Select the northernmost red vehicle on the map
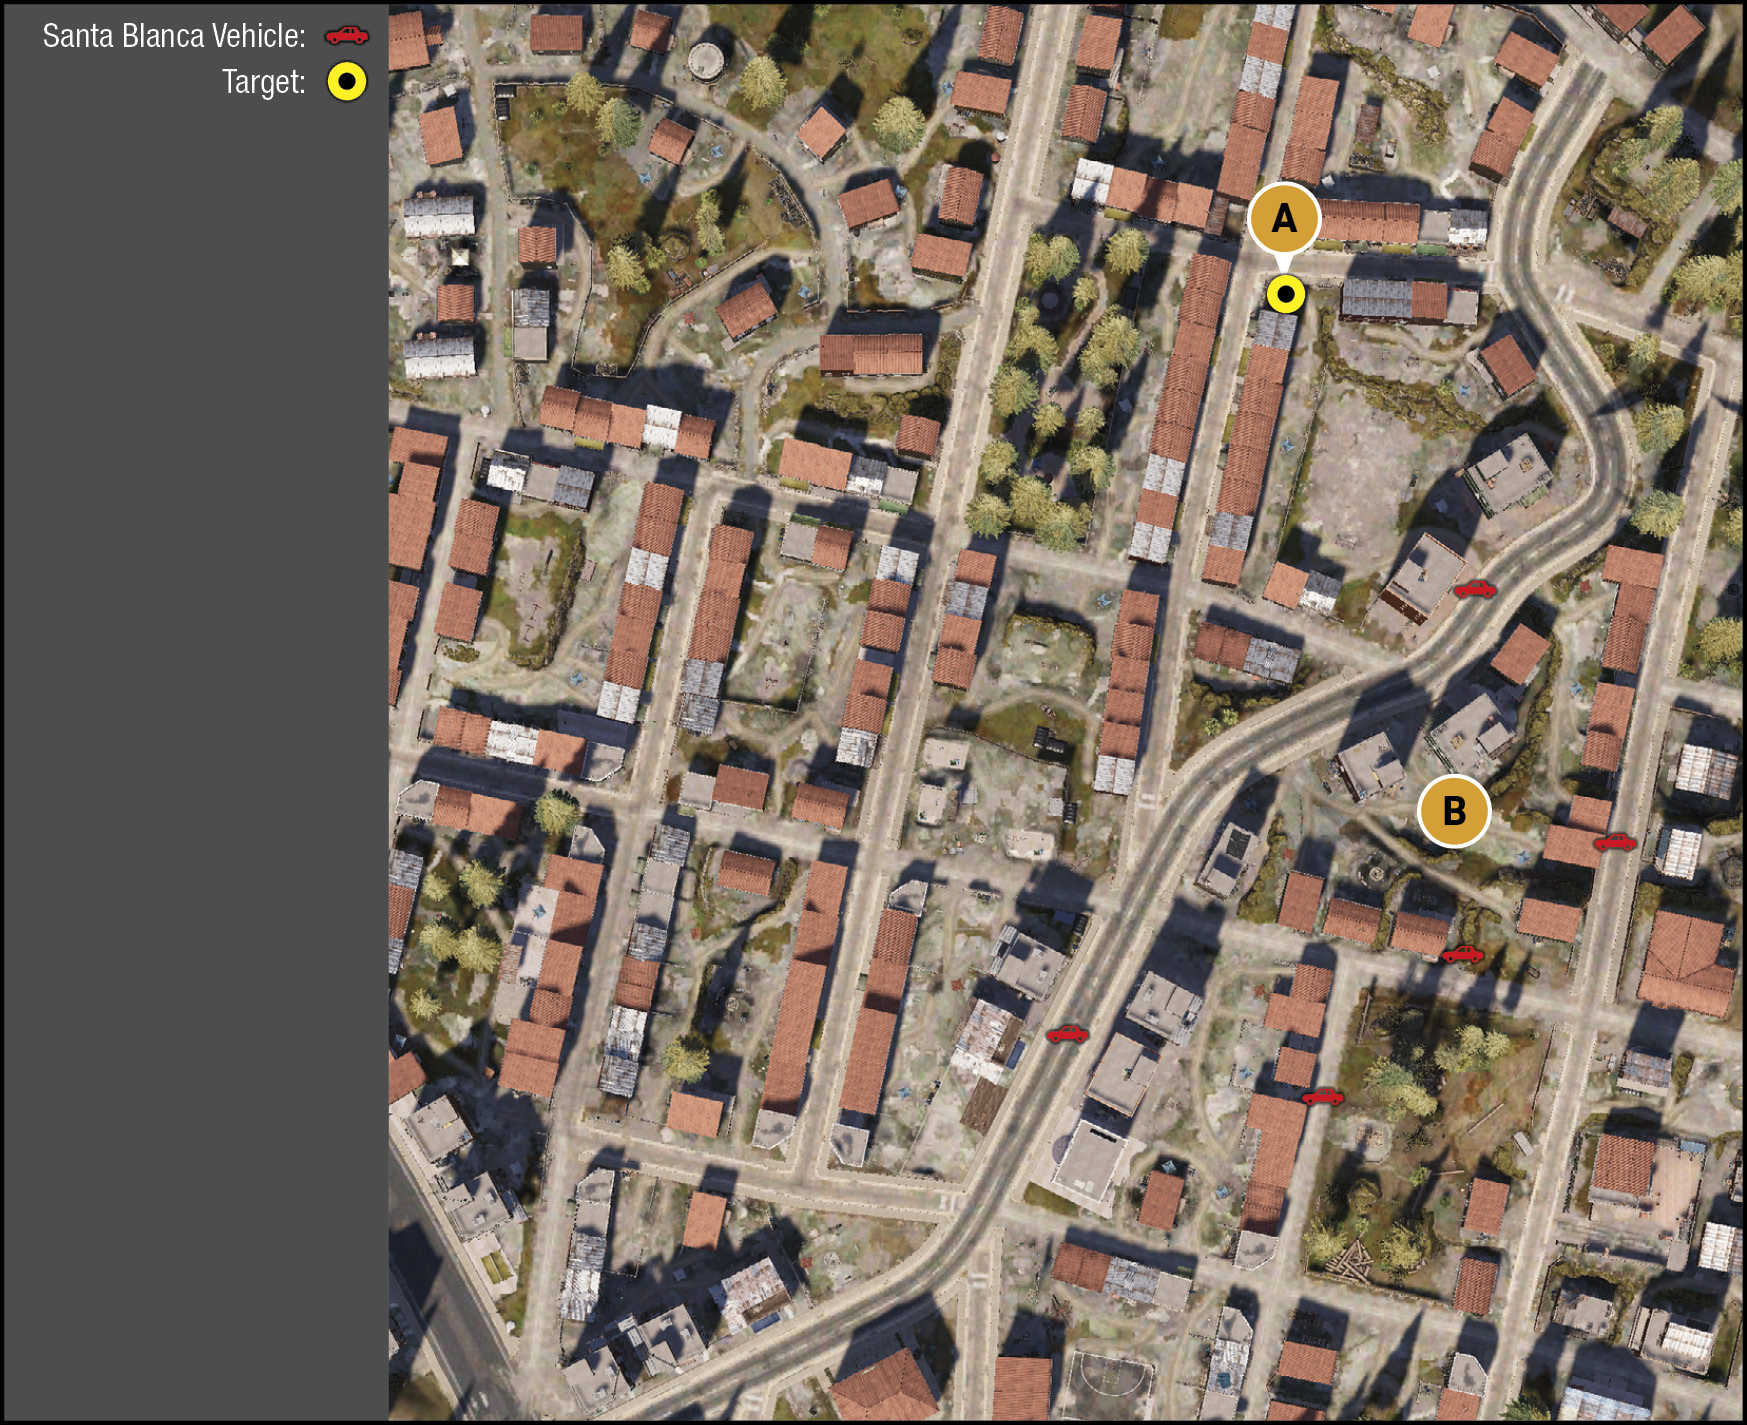Screen dimensions: 1747x1425 [x=1475, y=589]
